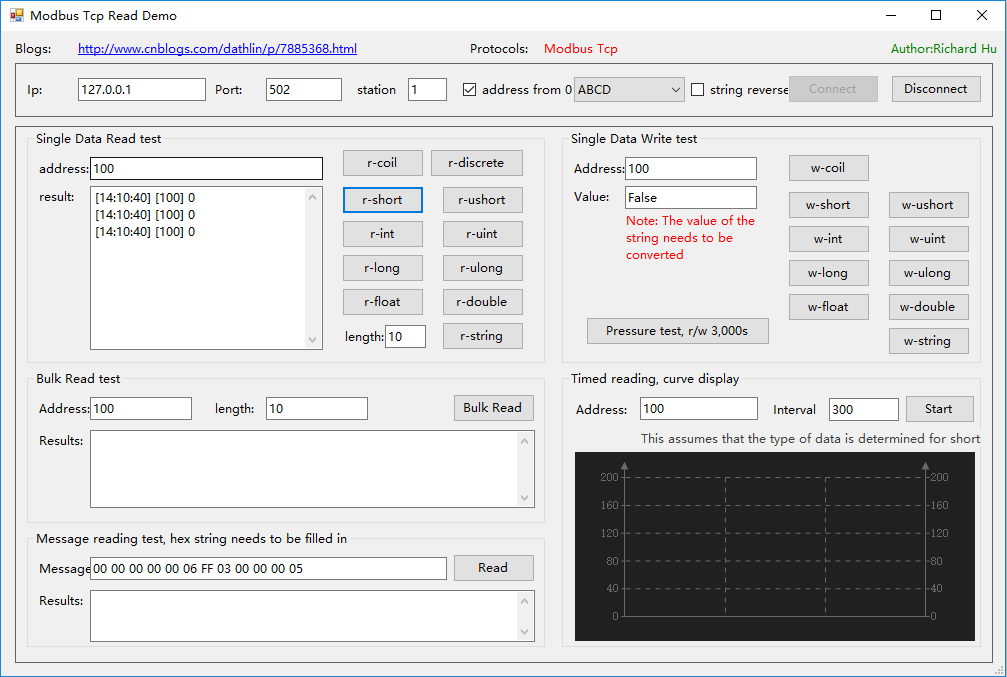This screenshot has height=677, width=1007.
Task: Click the r-ulong button
Action: pyautogui.click(x=482, y=268)
